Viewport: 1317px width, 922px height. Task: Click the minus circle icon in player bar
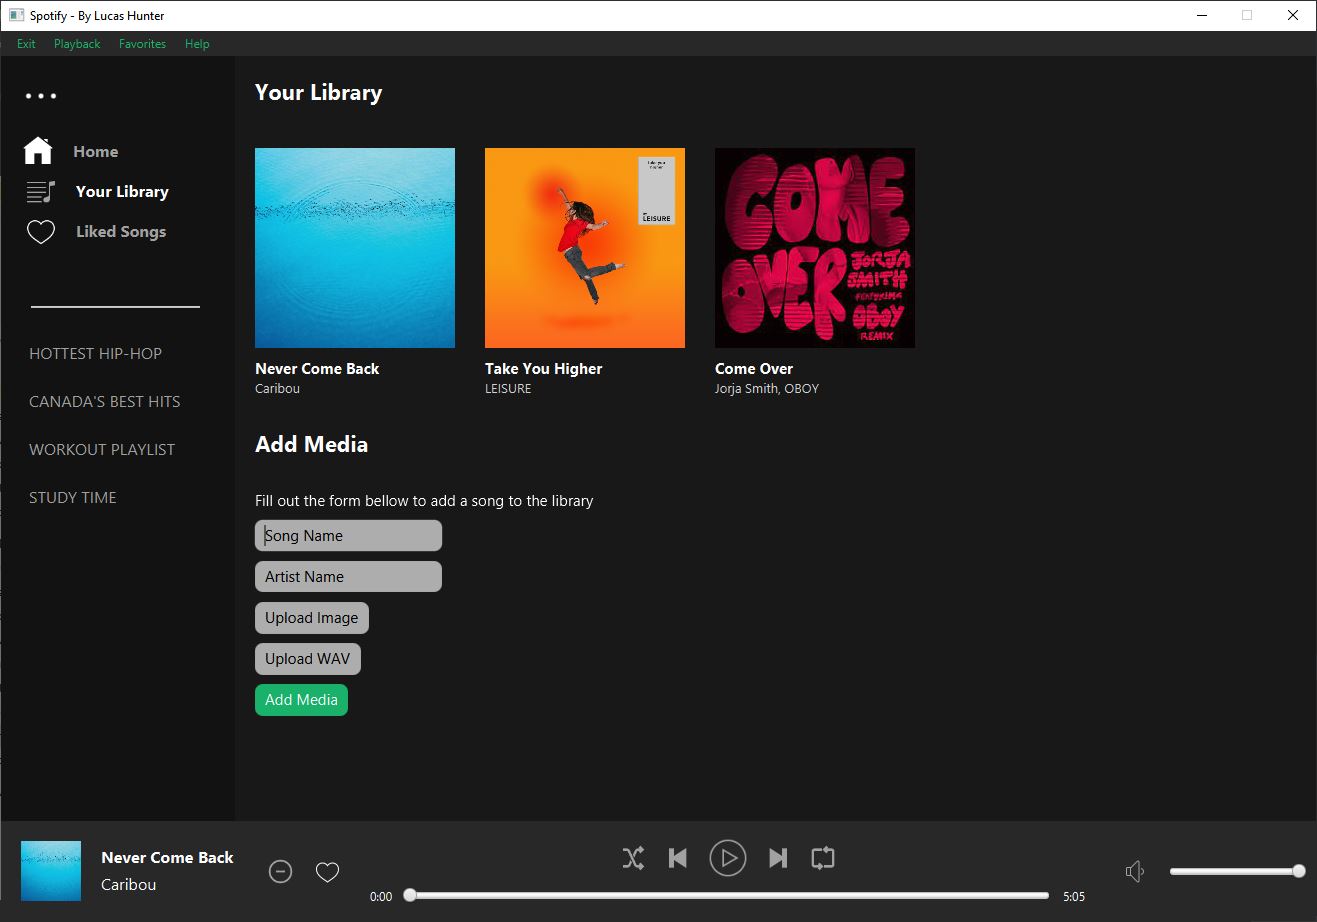pos(281,872)
